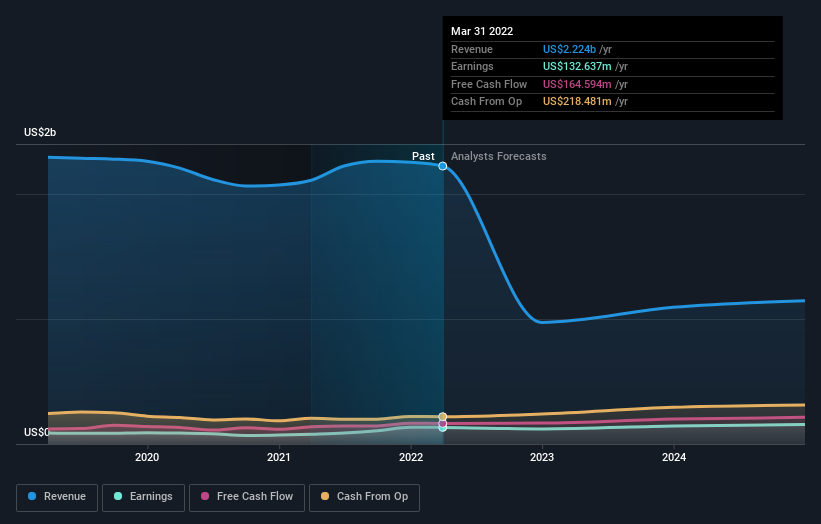This screenshot has width=821, height=524.
Task: Click the US$164.594m free cash flow value
Action: 577,84
